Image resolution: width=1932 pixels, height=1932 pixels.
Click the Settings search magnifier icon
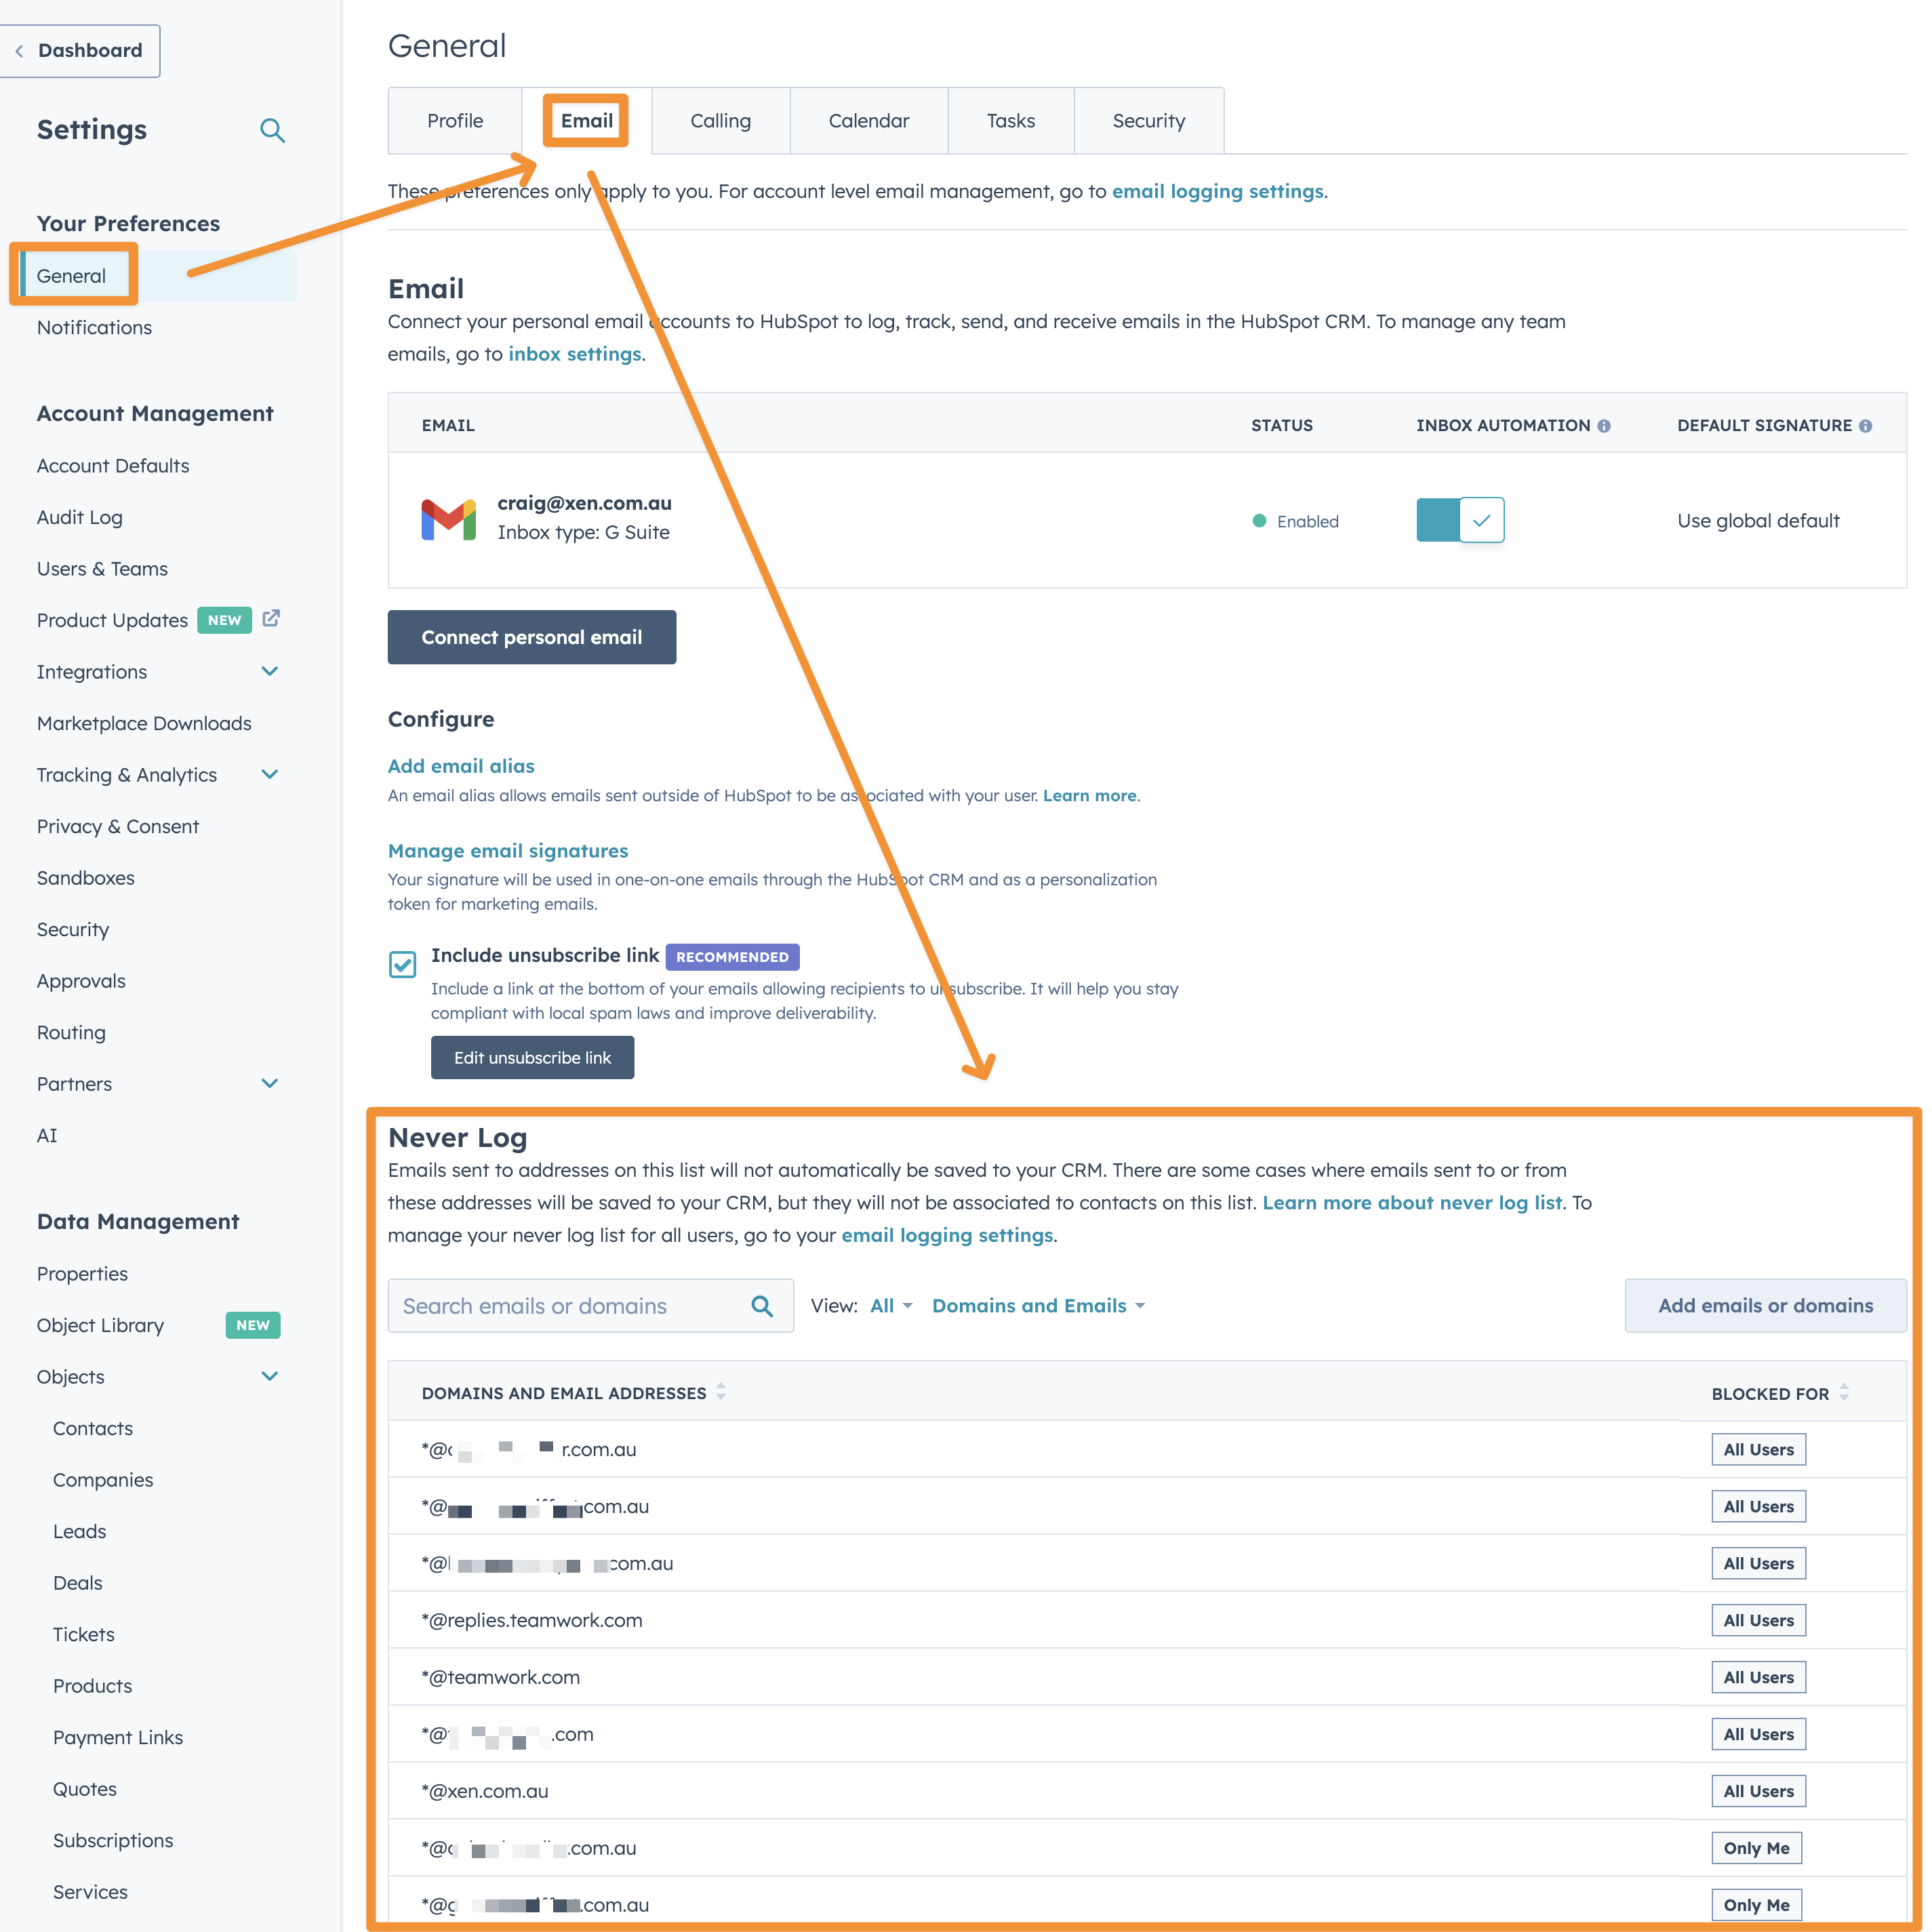tap(272, 130)
